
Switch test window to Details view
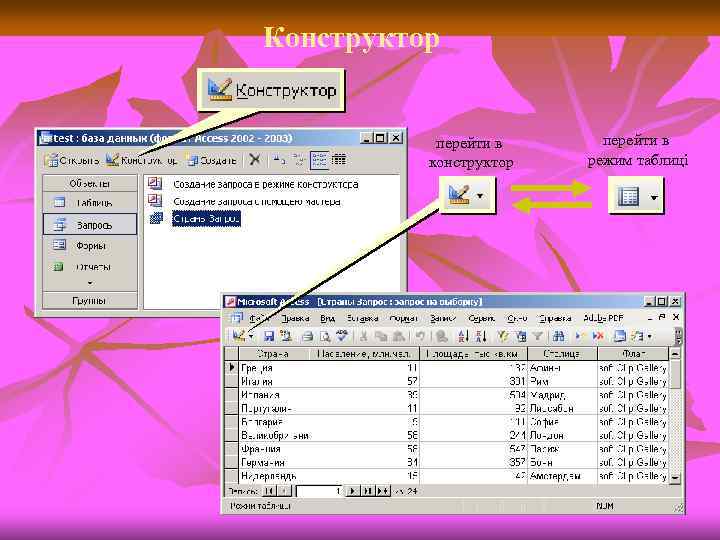pyautogui.click(x=339, y=160)
